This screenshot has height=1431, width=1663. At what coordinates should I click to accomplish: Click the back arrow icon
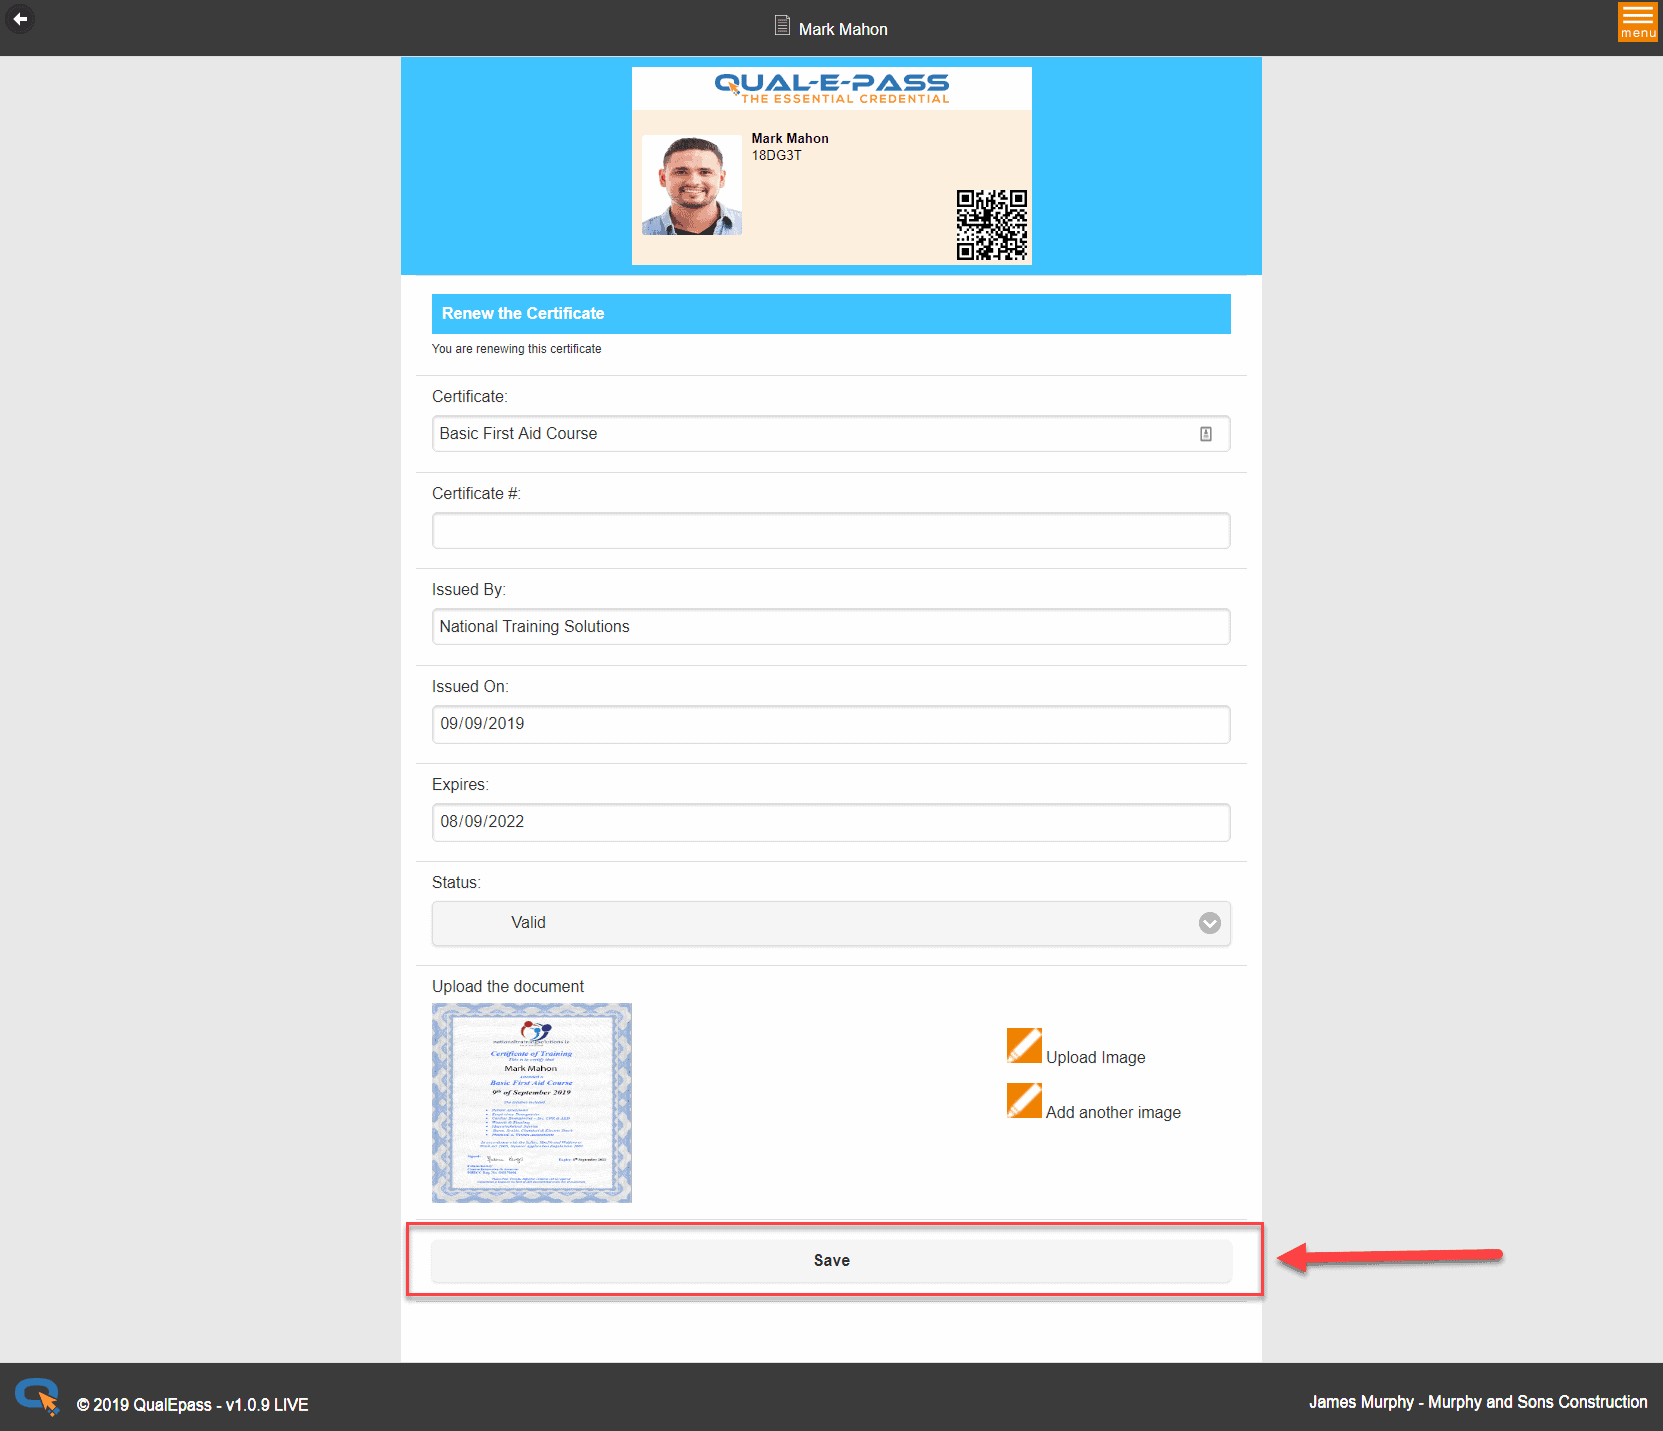(x=19, y=19)
